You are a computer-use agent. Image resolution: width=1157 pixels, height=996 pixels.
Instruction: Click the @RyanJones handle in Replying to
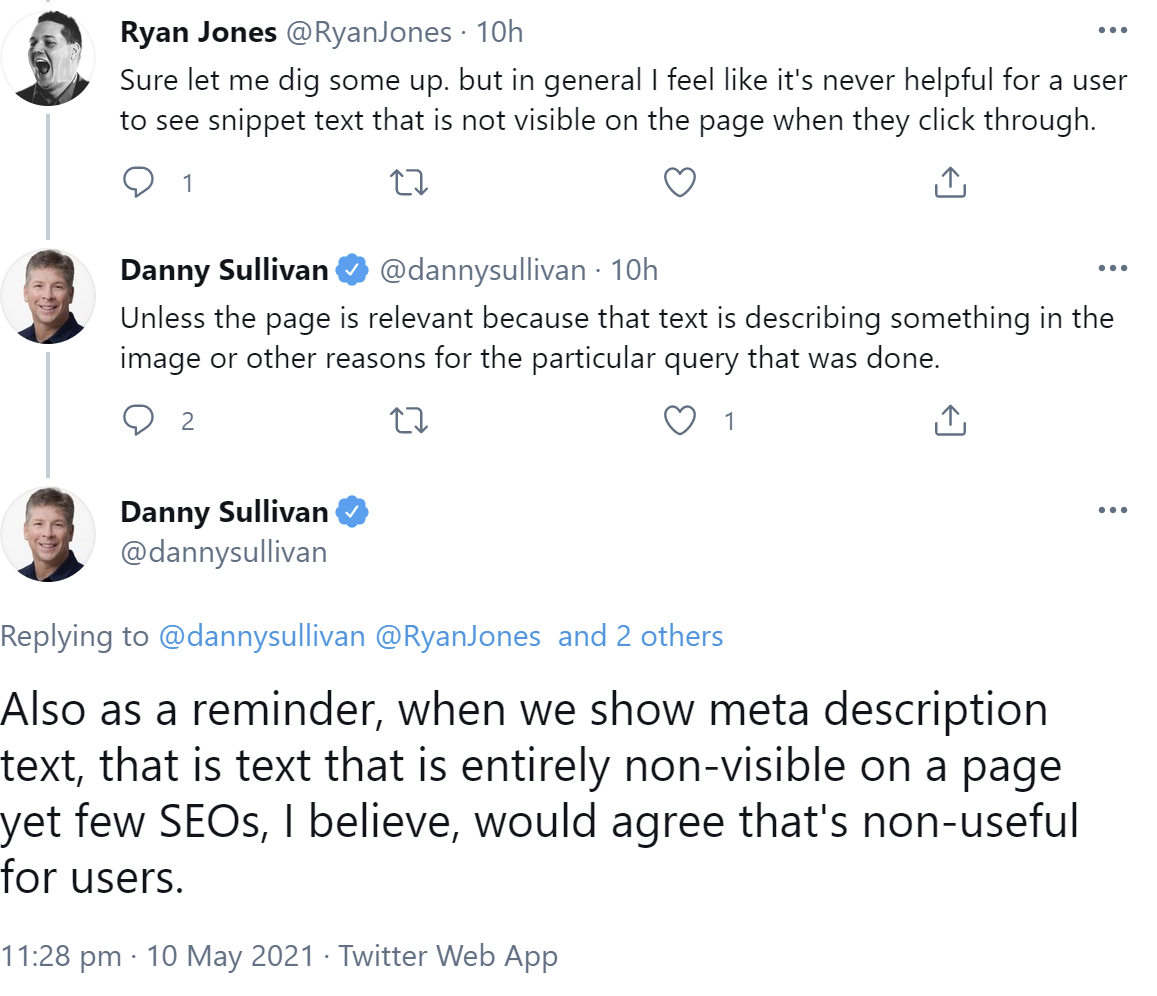pos(458,636)
